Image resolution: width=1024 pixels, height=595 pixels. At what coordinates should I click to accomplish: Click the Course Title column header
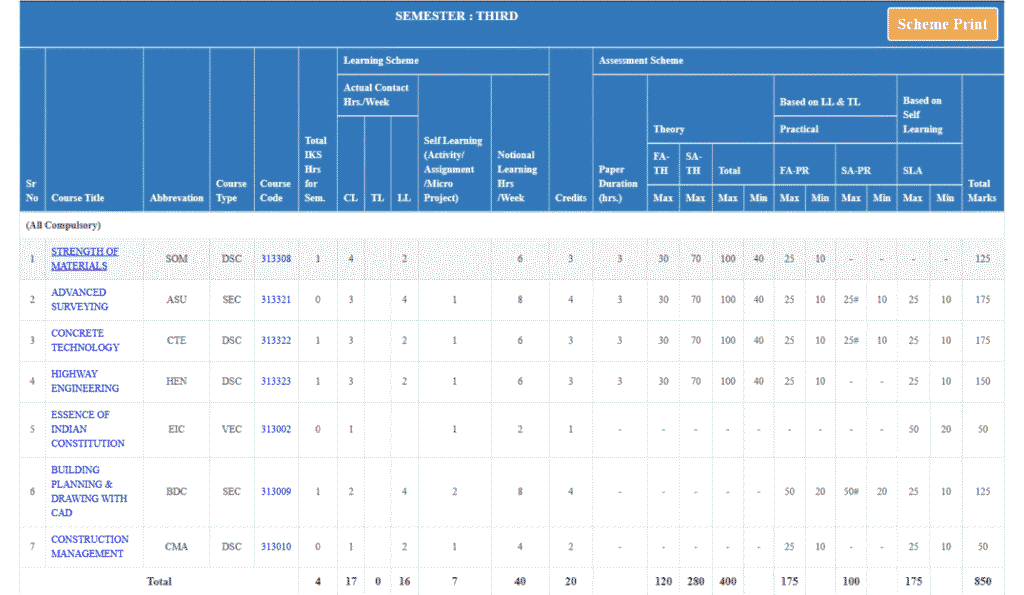point(77,198)
